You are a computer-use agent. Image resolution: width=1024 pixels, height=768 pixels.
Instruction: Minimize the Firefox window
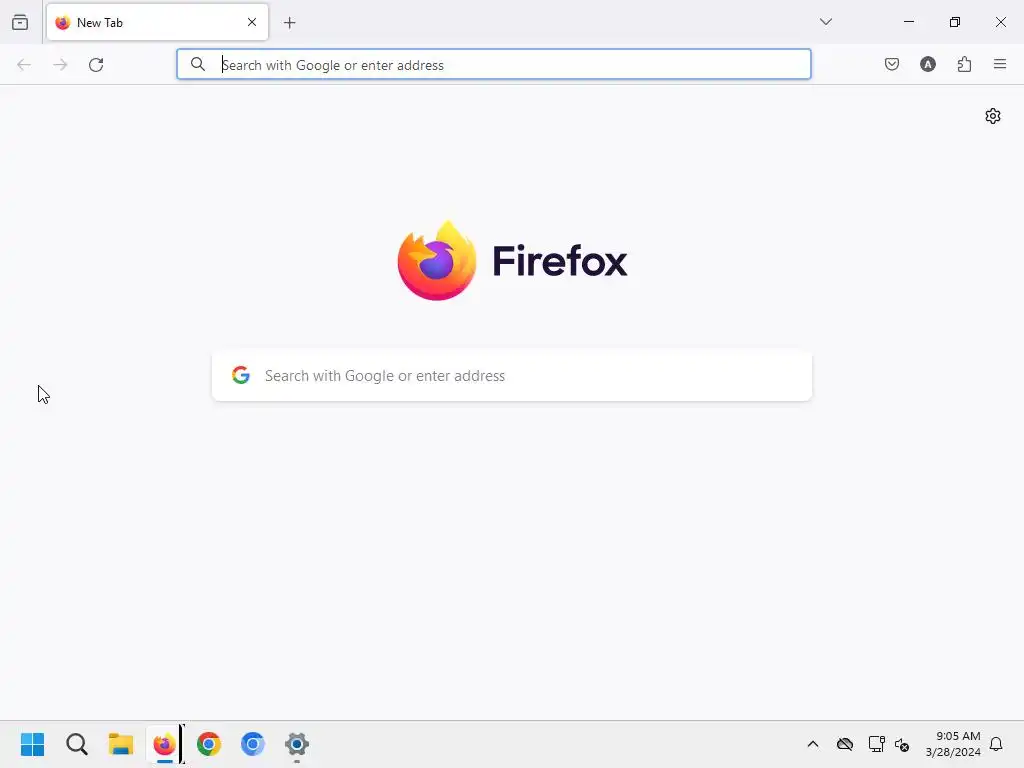[x=908, y=22]
